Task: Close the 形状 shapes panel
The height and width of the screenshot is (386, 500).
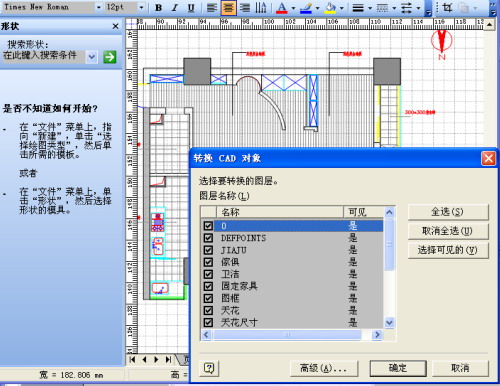Action: tap(116, 26)
